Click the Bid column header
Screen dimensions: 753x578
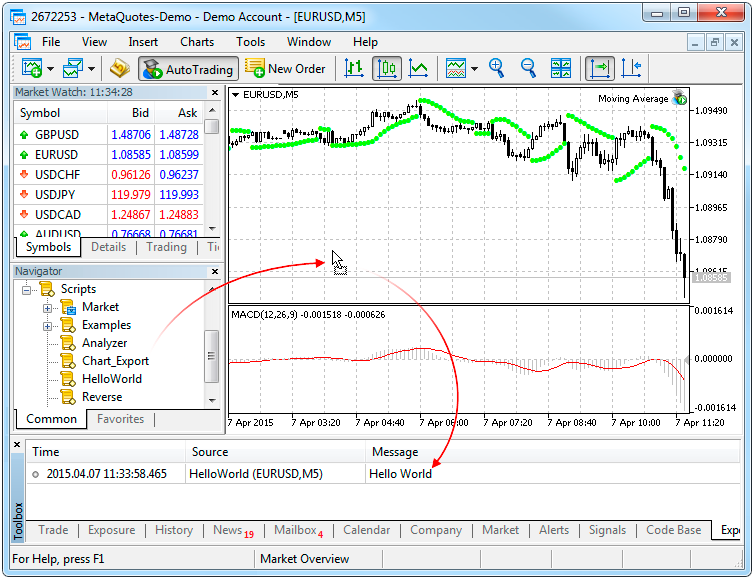[x=131, y=113]
